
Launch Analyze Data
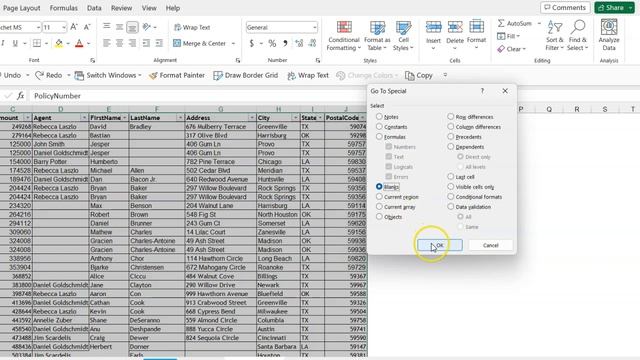609,36
